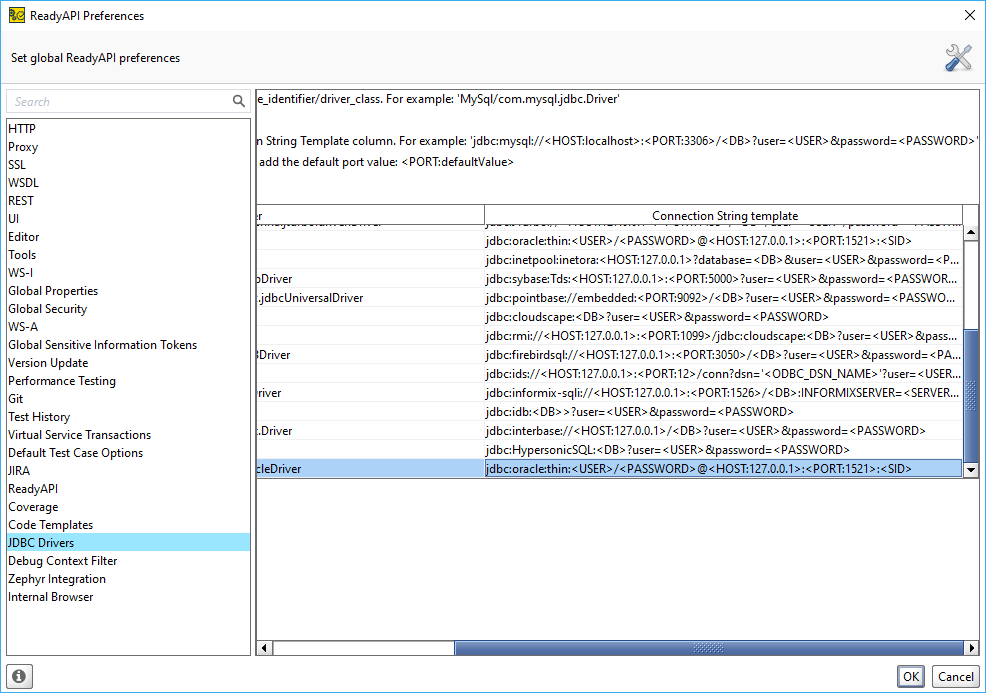Select the jdbc:ids connection string cell
This screenshot has height=693, width=986.
[x=724, y=374]
